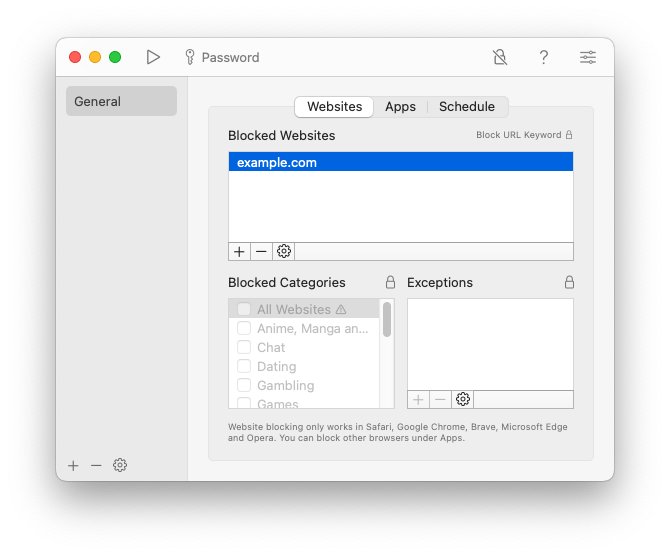Click the lock icon beside Blocked Categories
The width and height of the screenshot is (670, 555).
tap(390, 283)
